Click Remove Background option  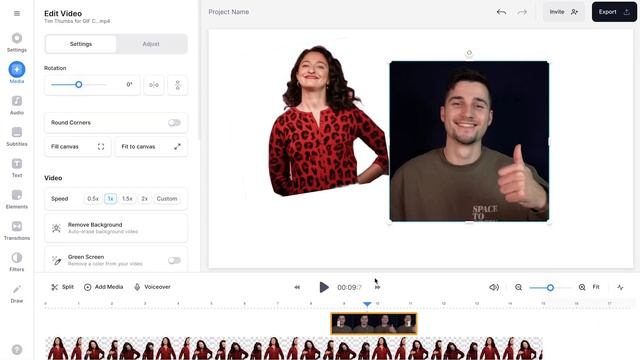pyautogui.click(x=116, y=228)
